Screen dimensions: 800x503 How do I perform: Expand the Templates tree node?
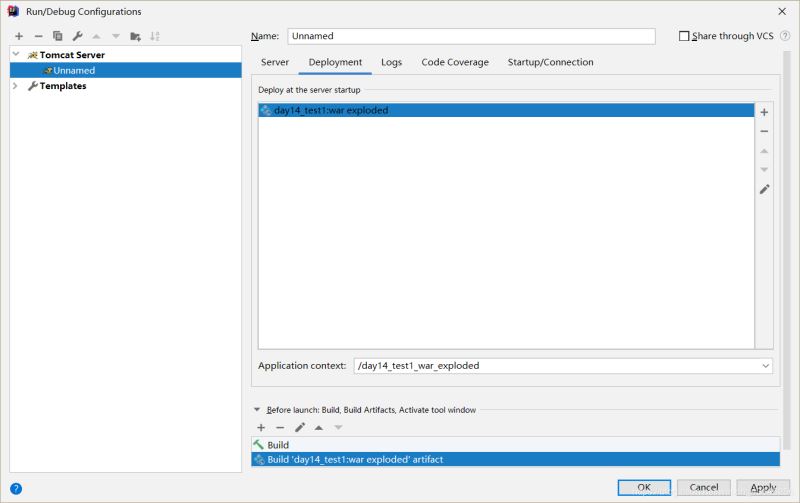(x=16, y=86)
